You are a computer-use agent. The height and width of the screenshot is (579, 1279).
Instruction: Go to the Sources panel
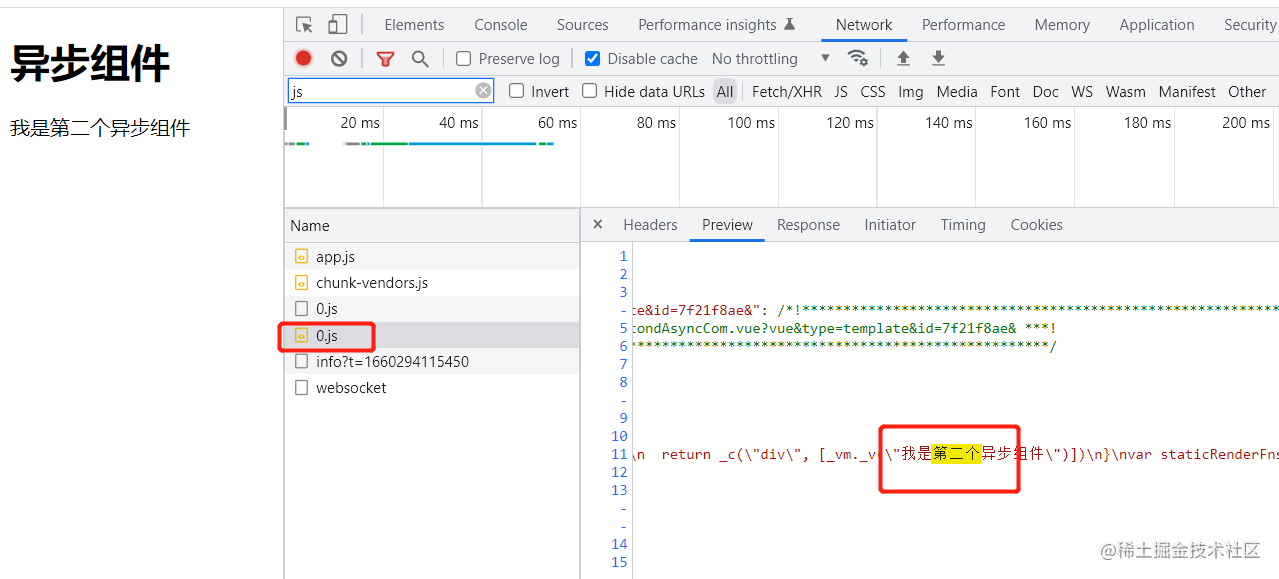(x=583, y=25)
